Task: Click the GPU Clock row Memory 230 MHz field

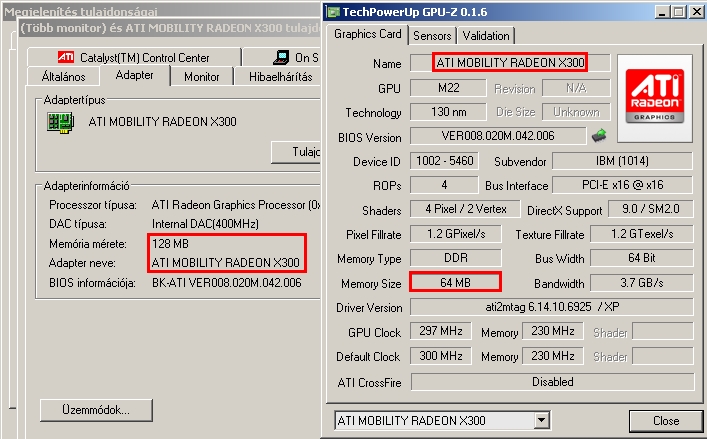Action: point(552,331)
